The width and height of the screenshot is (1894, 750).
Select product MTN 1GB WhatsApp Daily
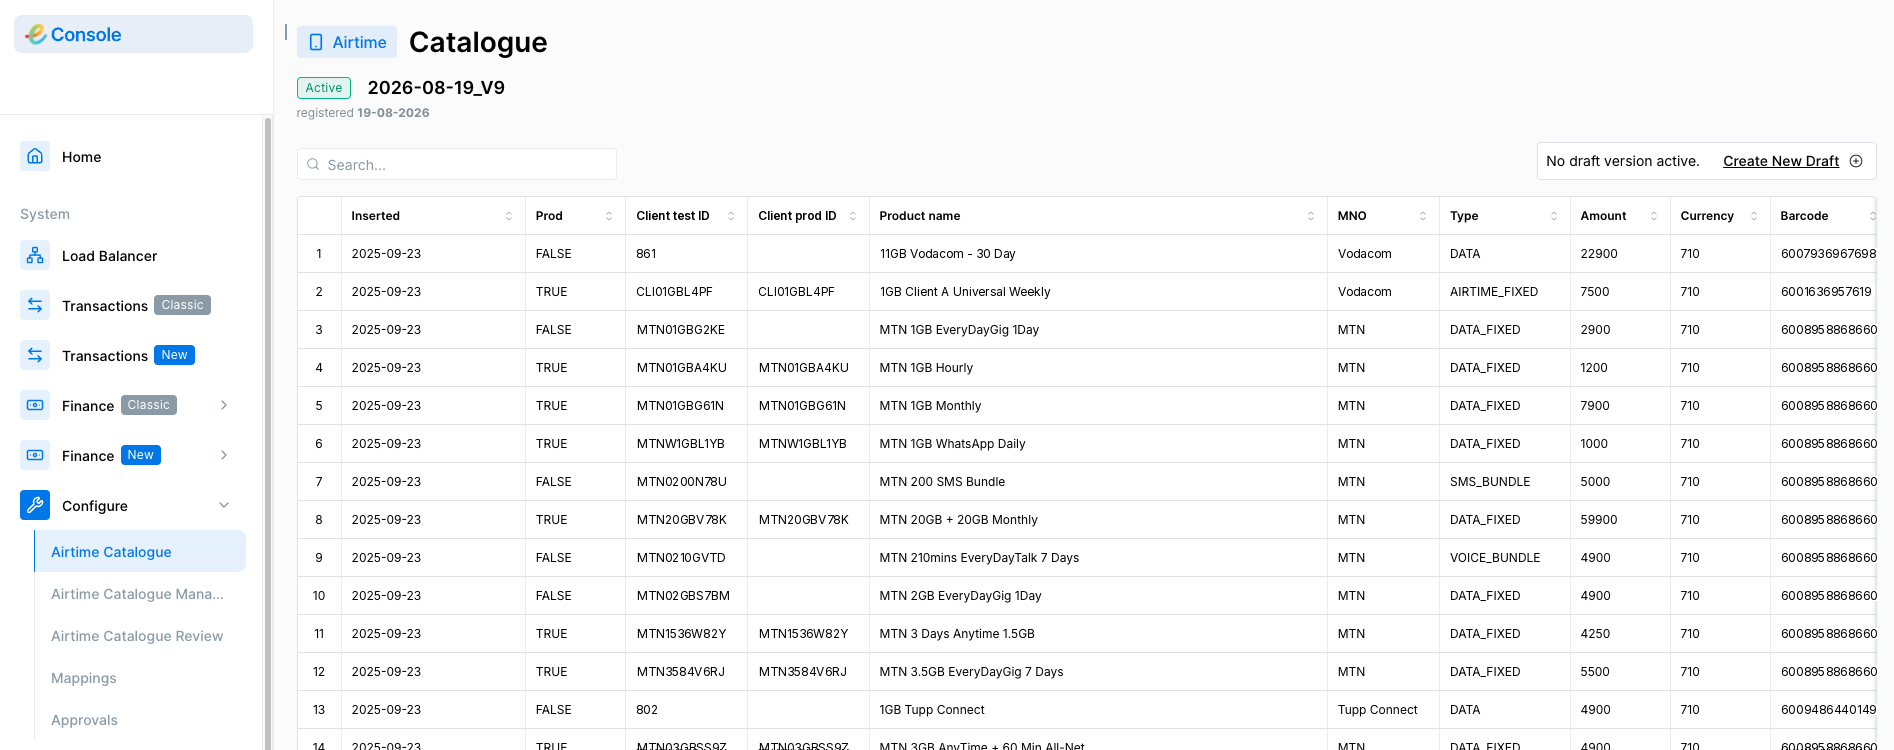tap(952, 444)
